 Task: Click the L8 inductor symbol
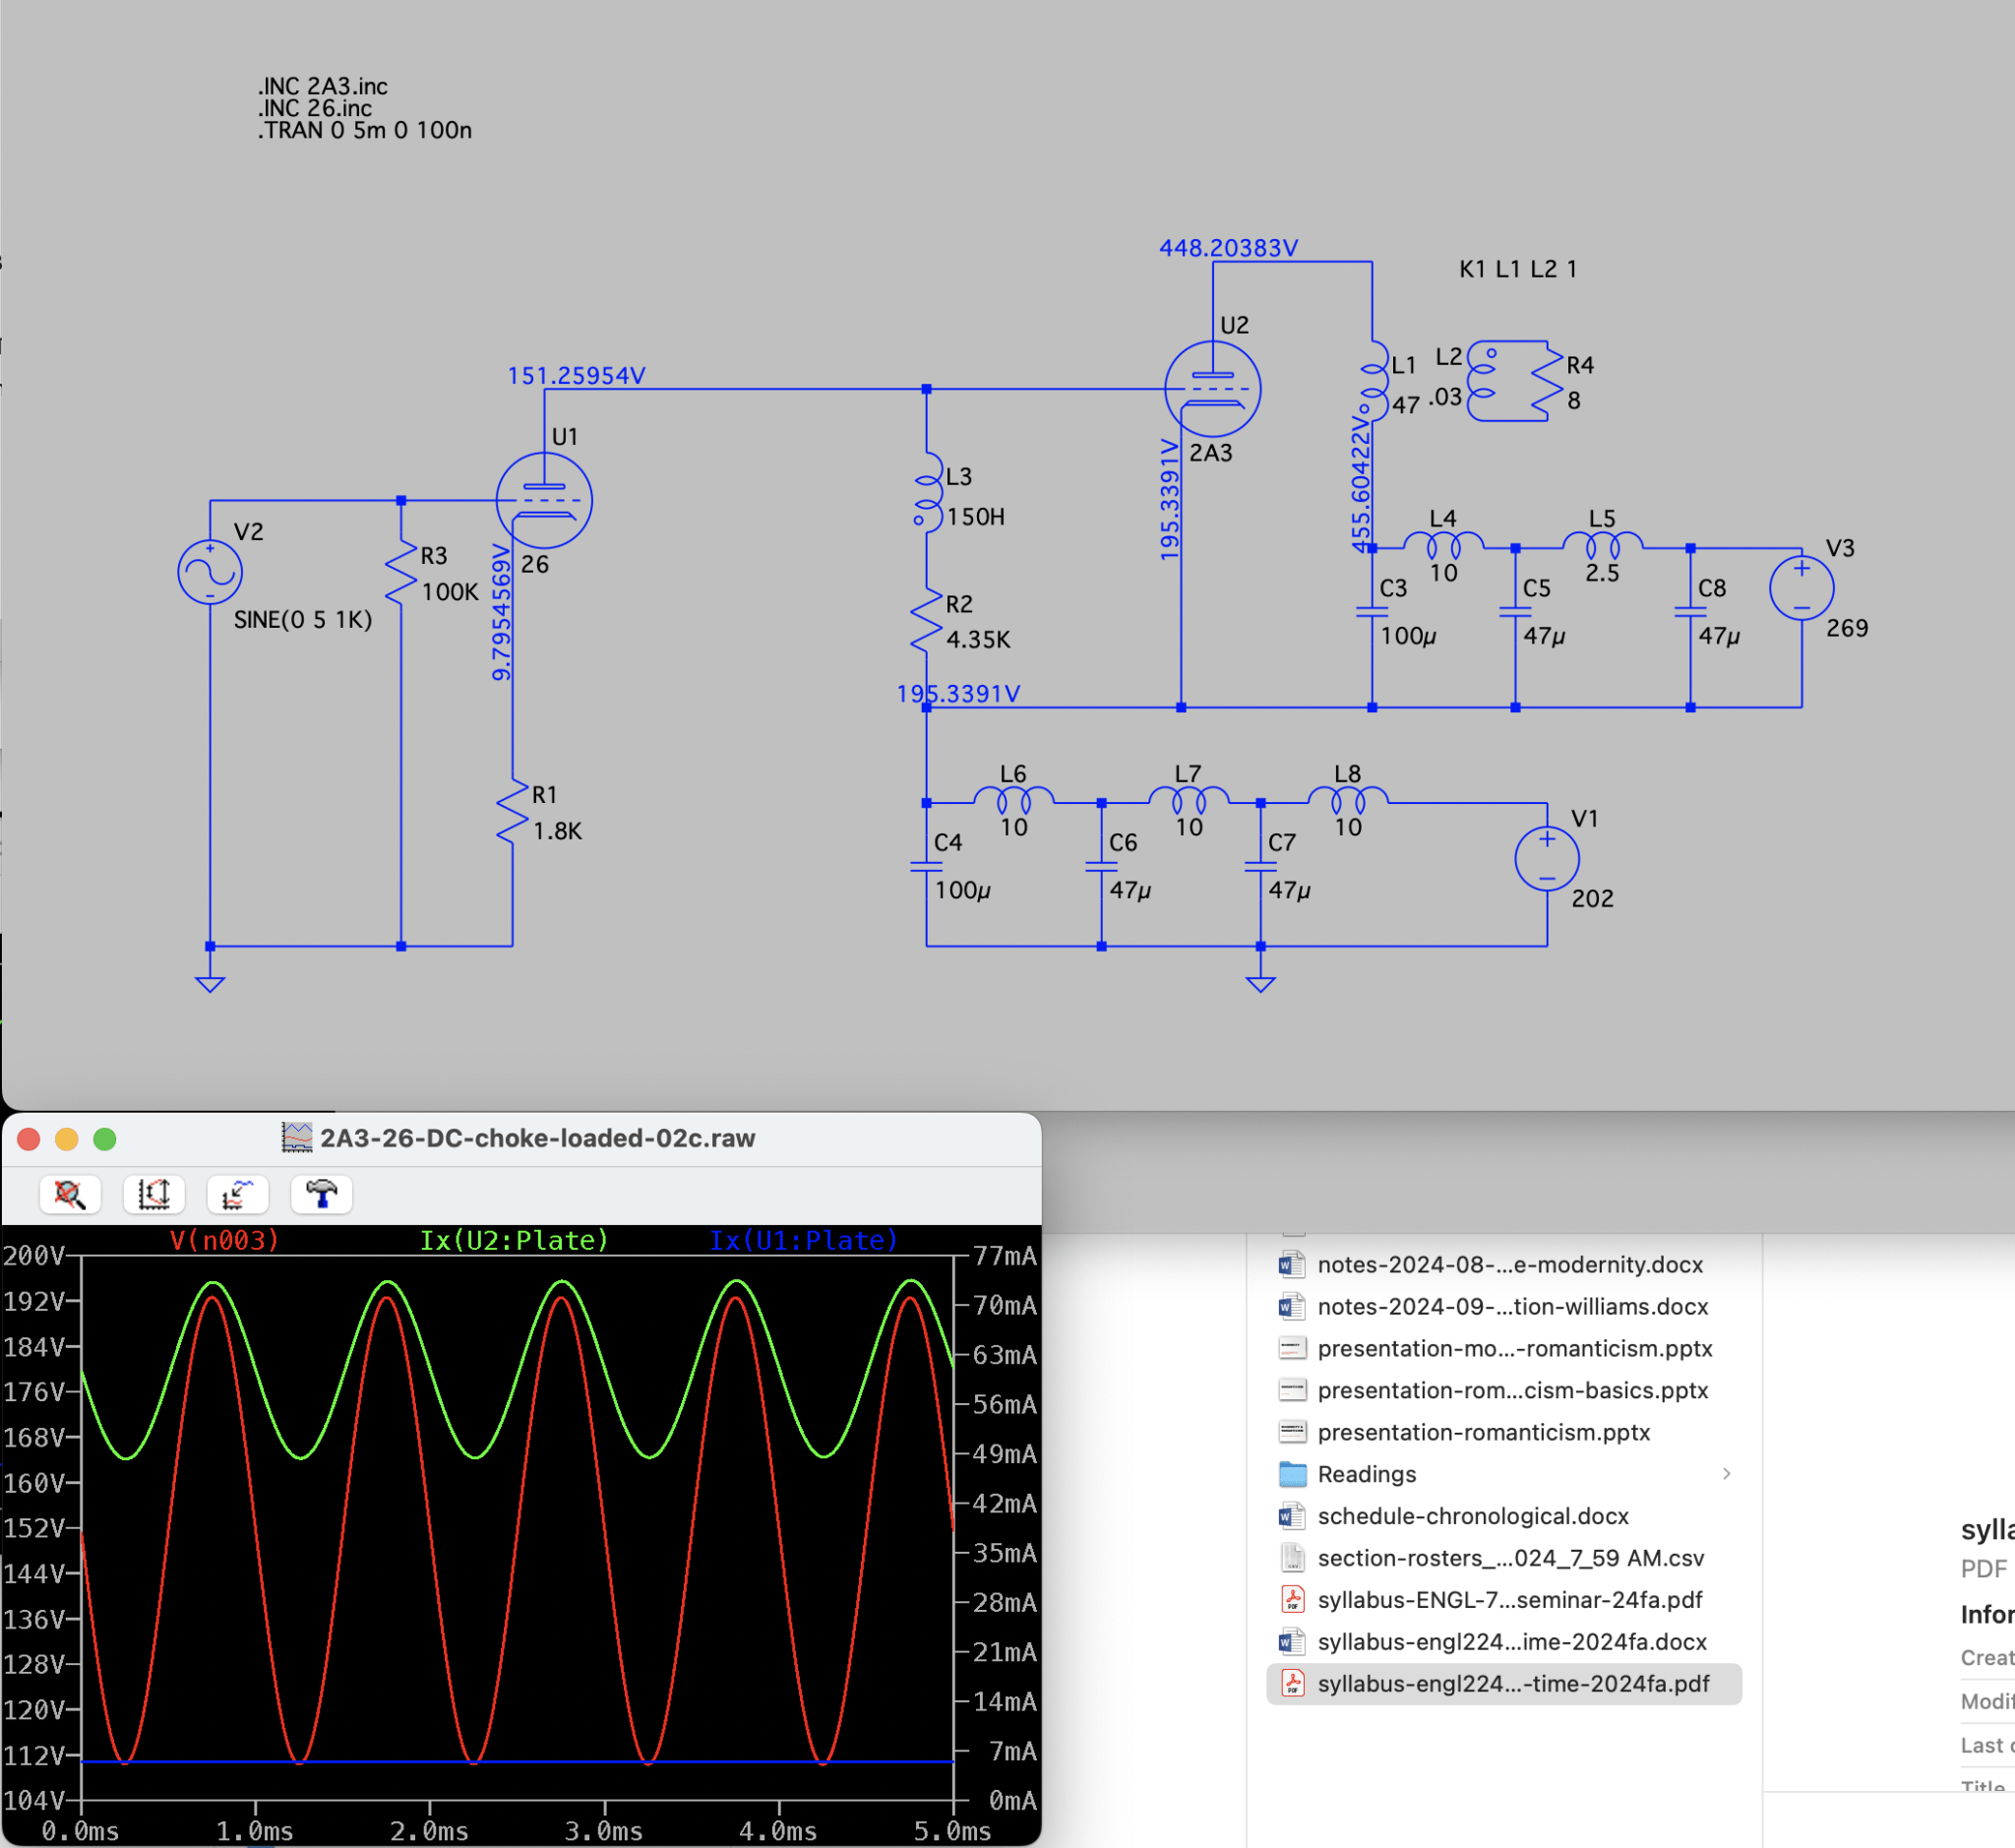[x=1347, y=800]
